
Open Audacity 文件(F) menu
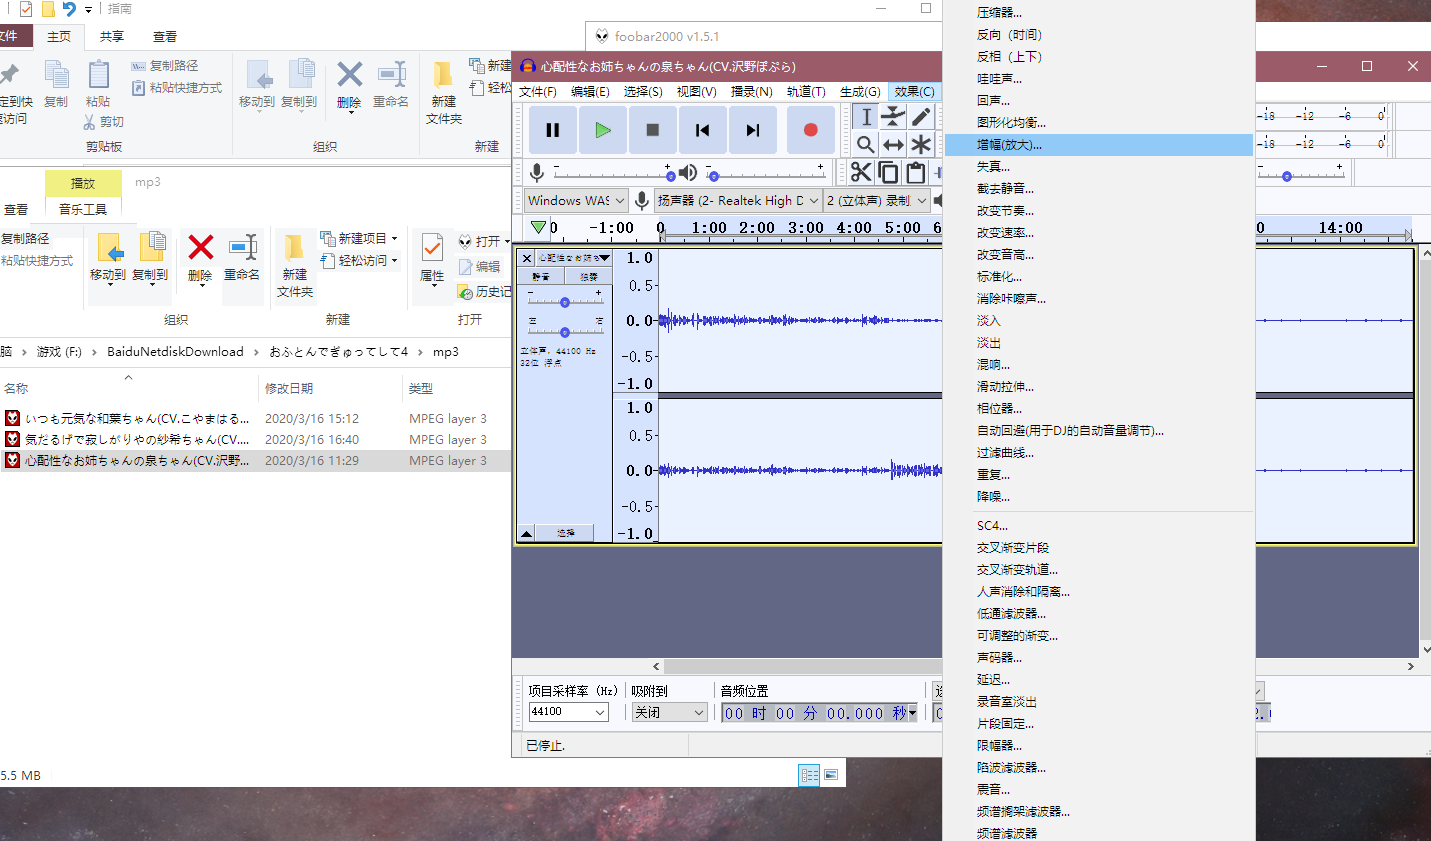tap(538, 91)
